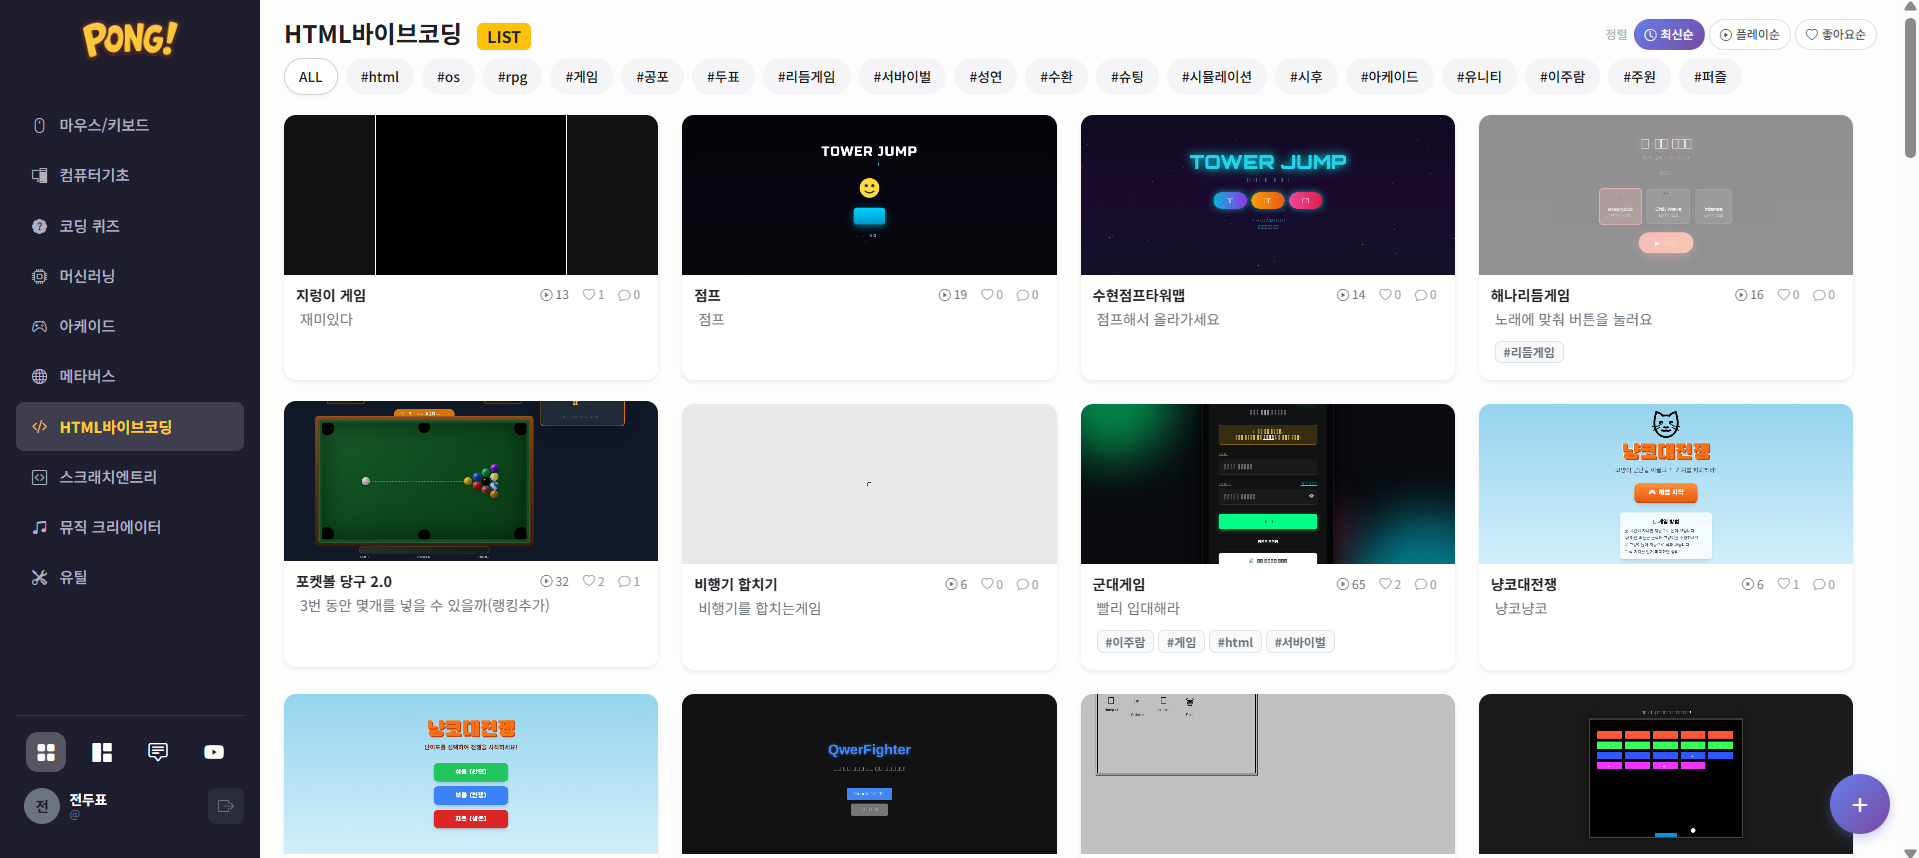
Task: Click the split layout icon in sidebar footer
Action: tap(102, 752)
